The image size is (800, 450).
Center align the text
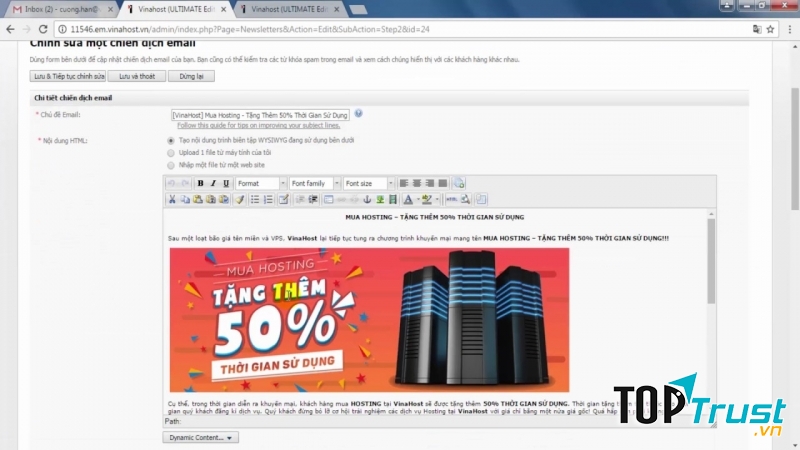tap(417, 183)
